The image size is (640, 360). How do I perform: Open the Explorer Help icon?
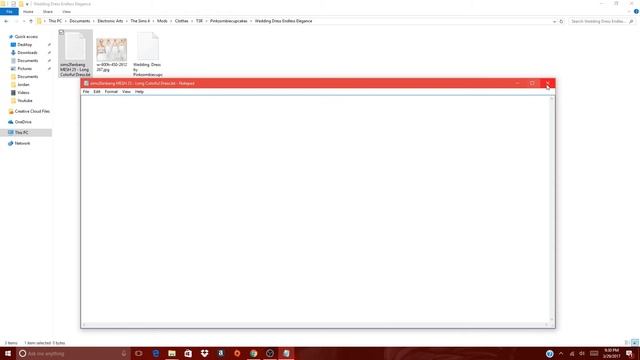coord(636,12)
